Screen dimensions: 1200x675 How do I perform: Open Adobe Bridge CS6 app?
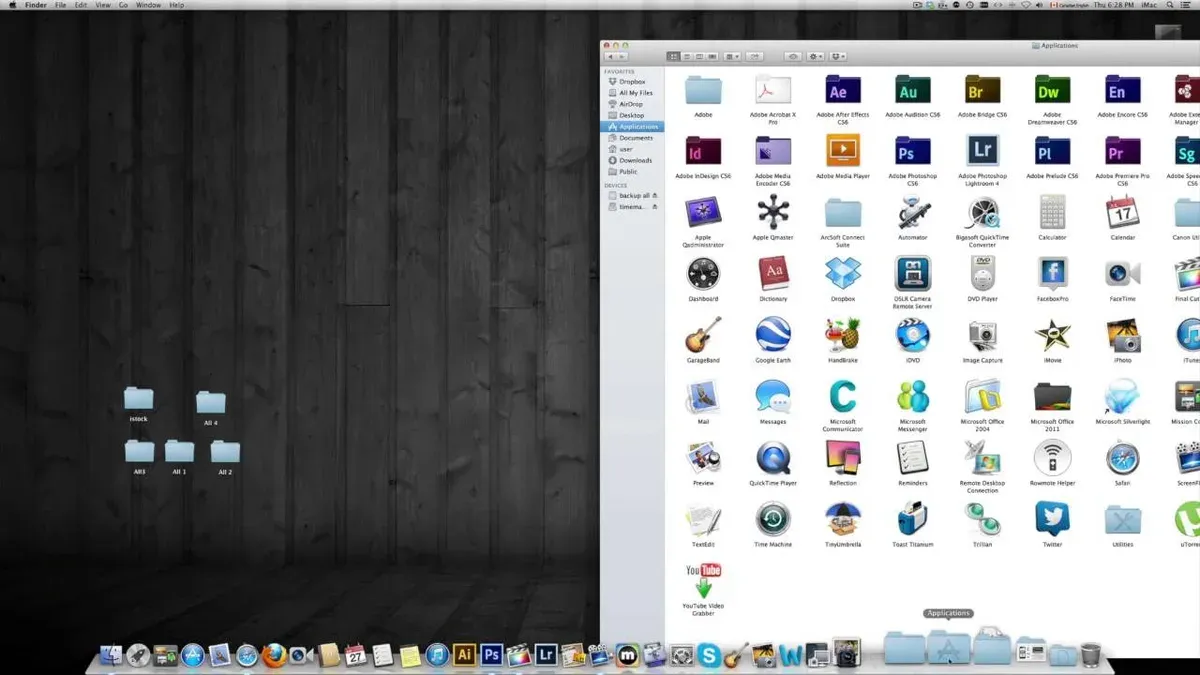(x=983, y=92)
